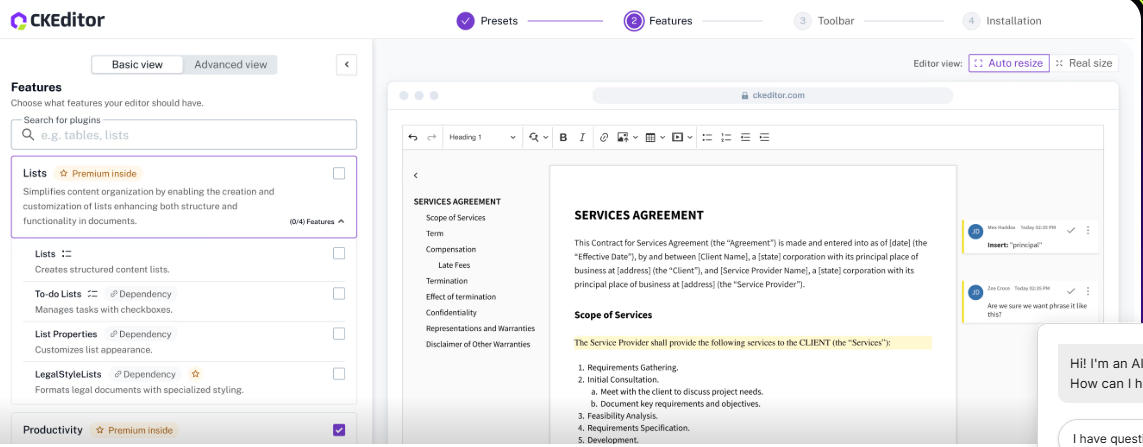Click the insert link icon
The height and width of the screenshot is (447, 1143).
tap(604, 137)
